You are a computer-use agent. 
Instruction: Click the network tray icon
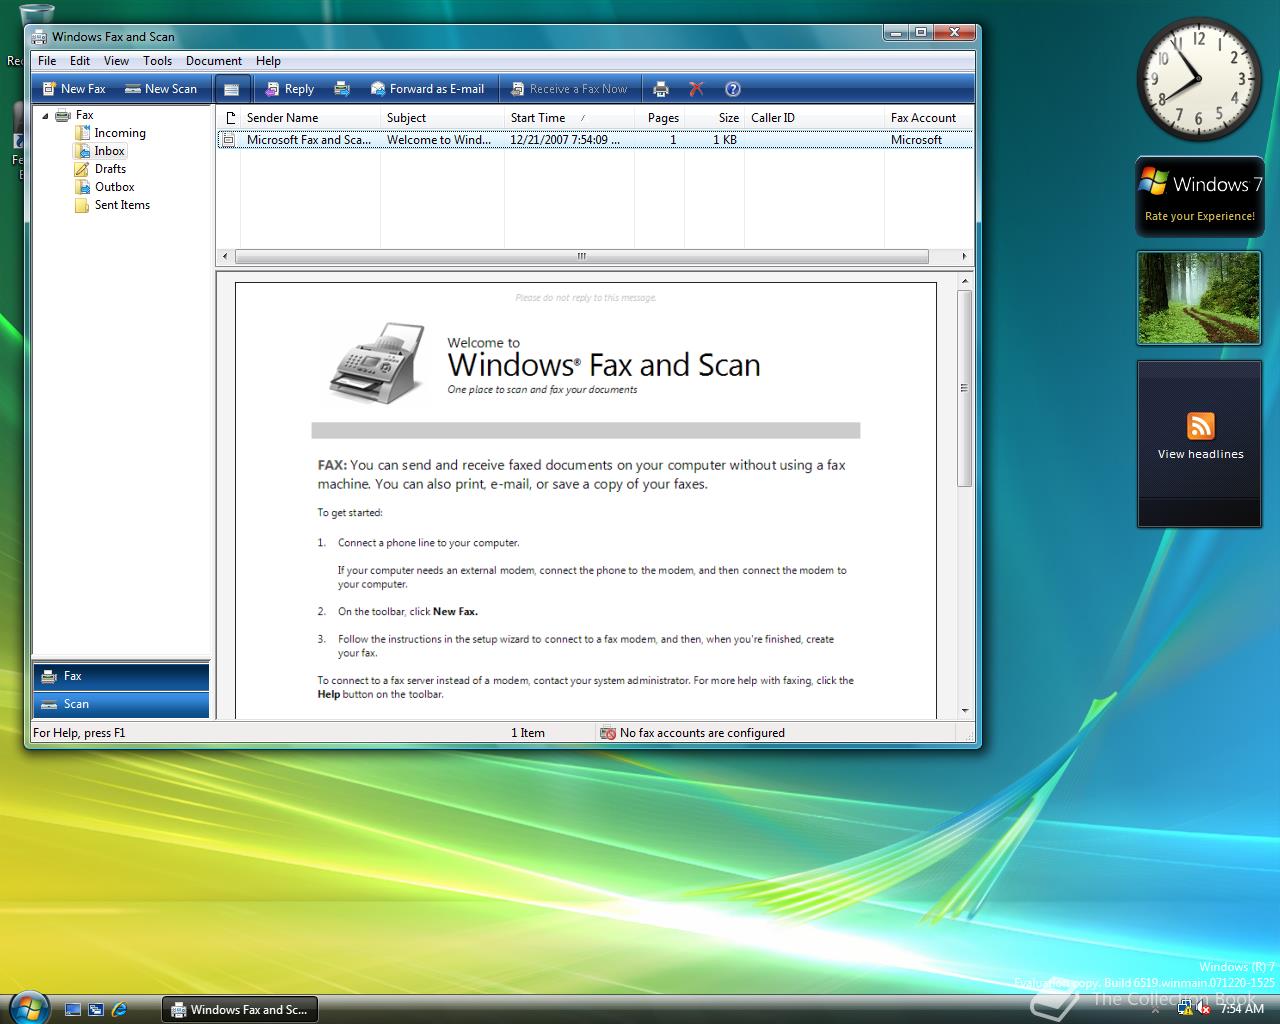coord(1186,1009)
